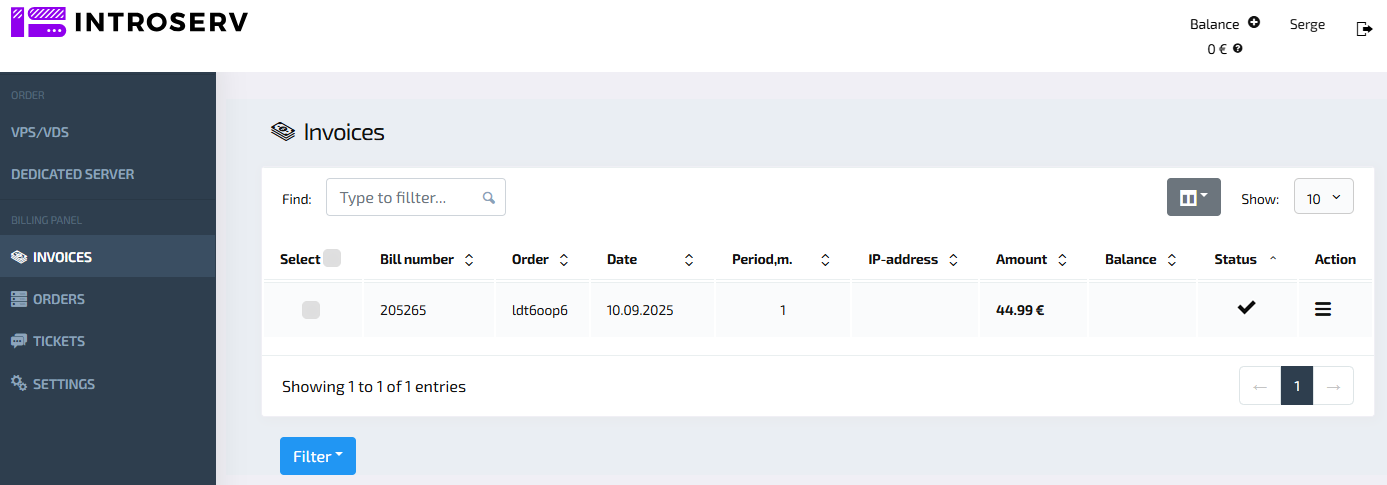
Task: Click the paid status checkmark
Action: tap(1246, 308)
